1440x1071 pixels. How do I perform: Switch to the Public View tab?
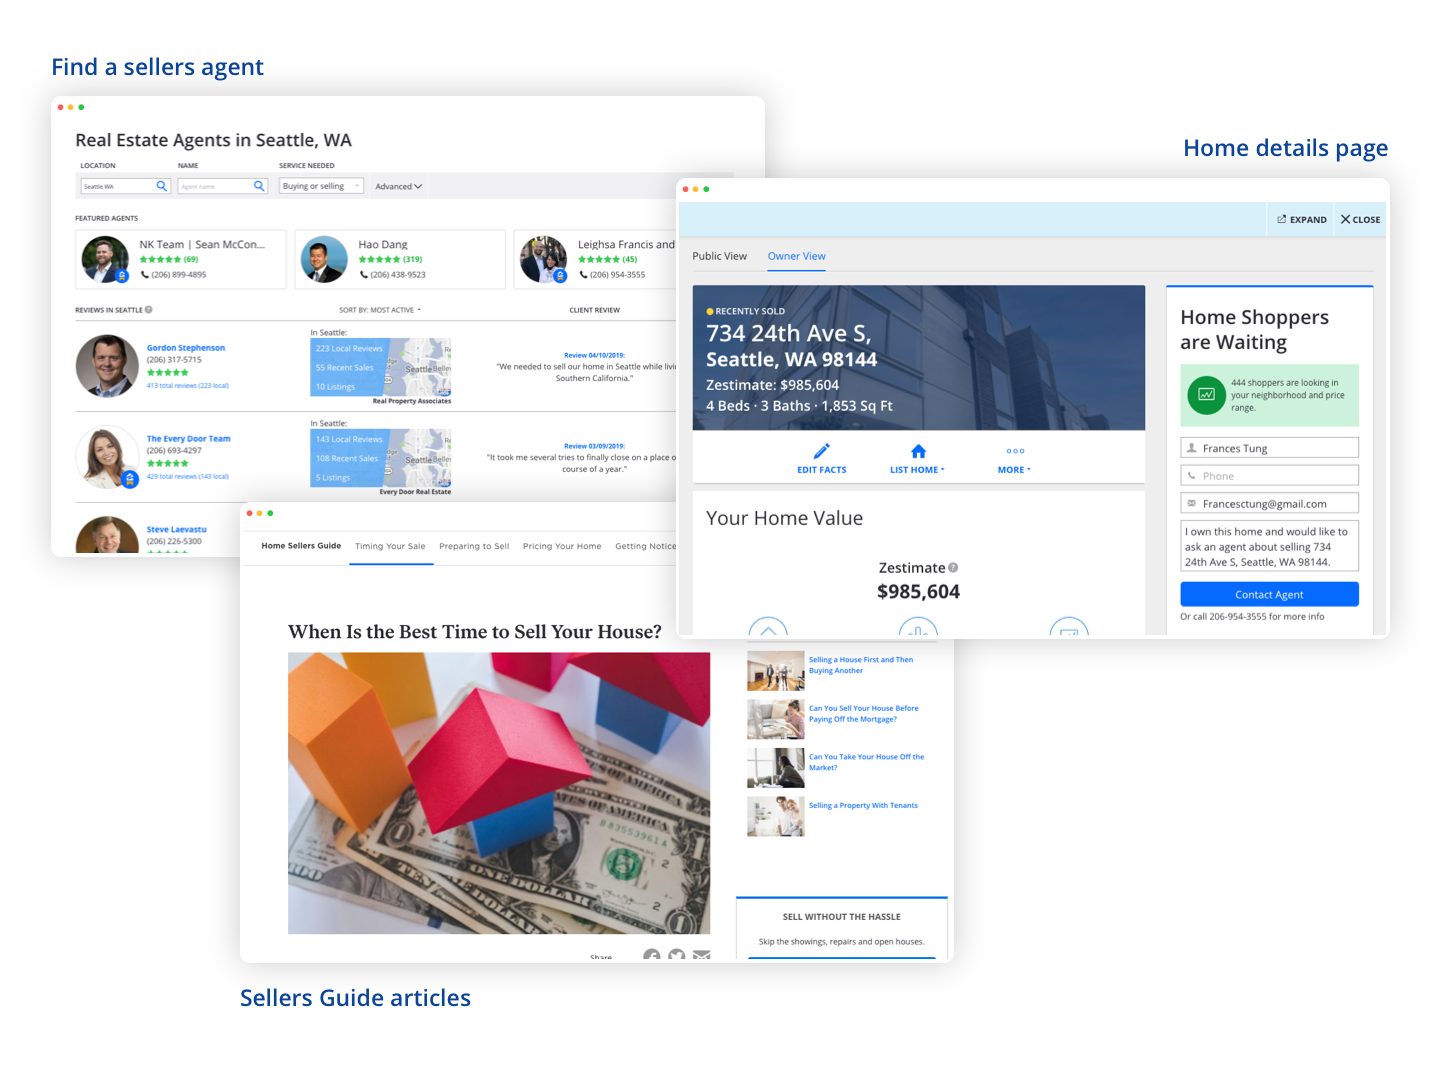[720, 257]
